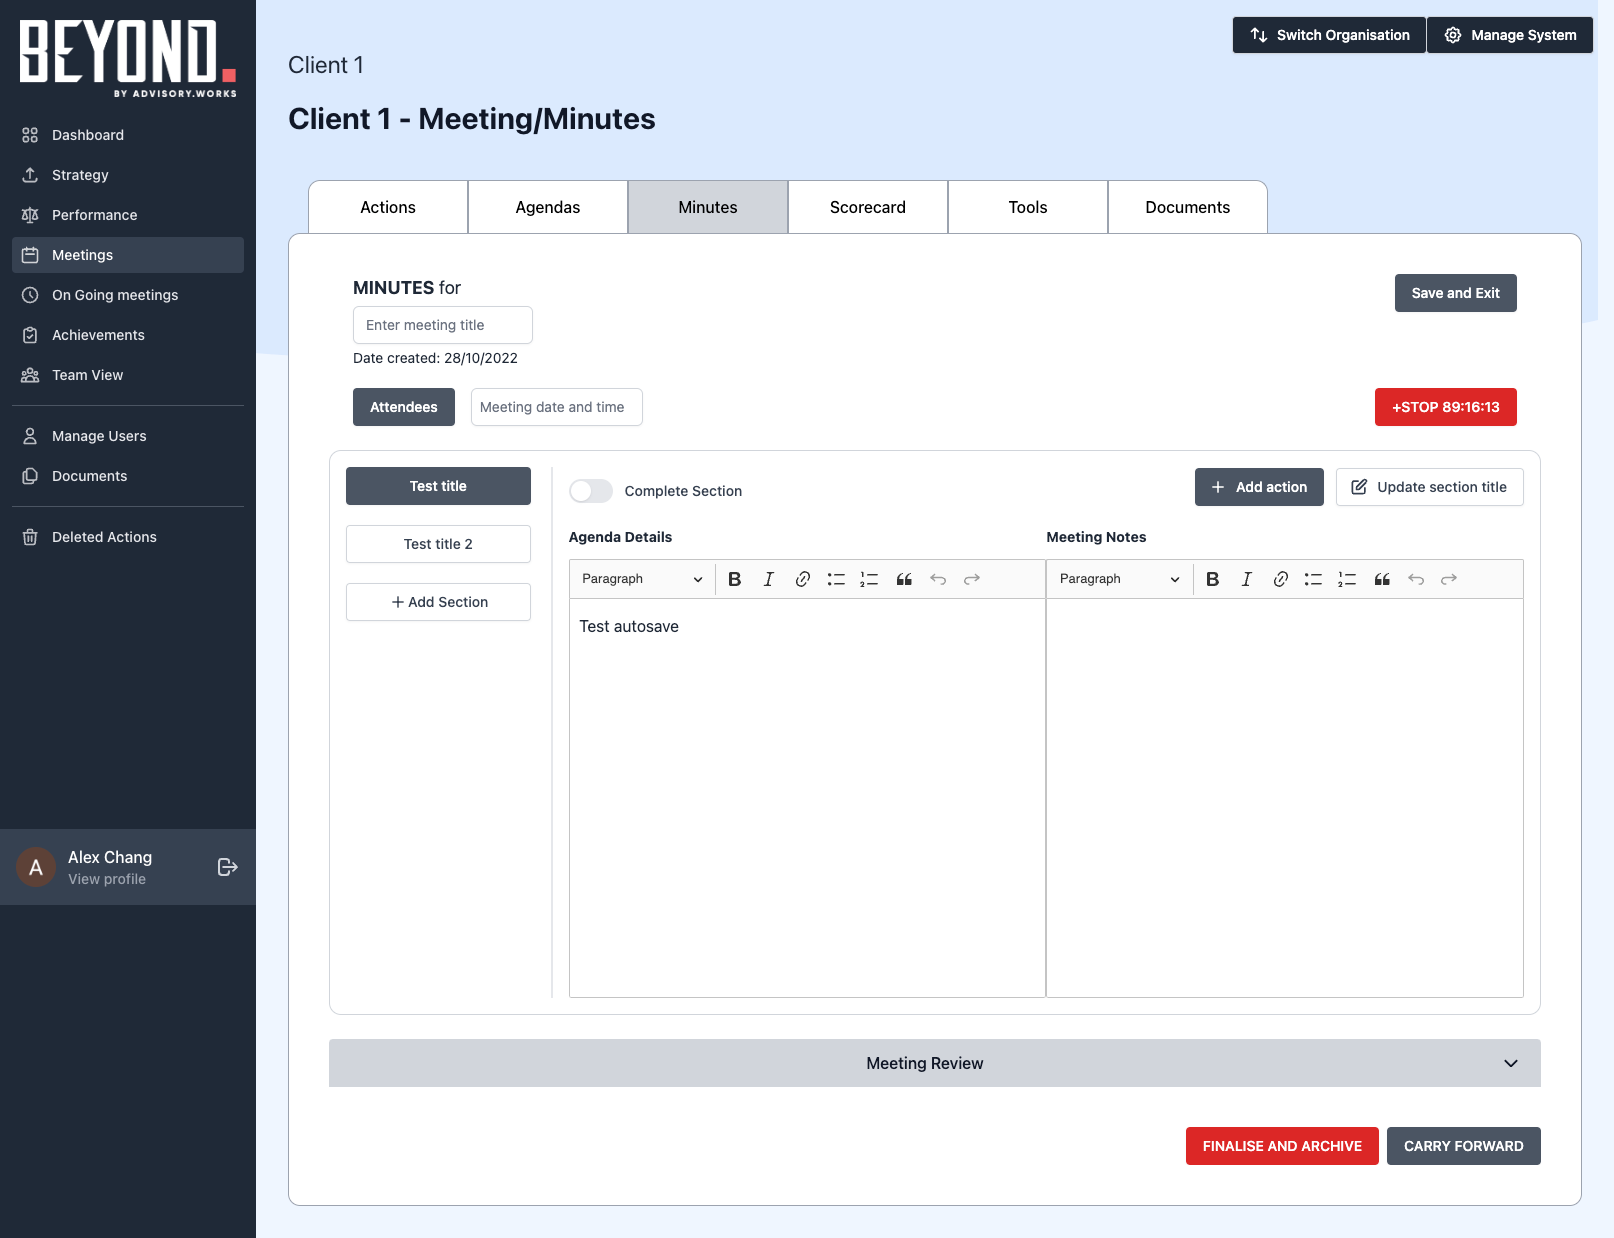Click the Add action button
Viewport: 1614px width, 1238px height.
1258,487
